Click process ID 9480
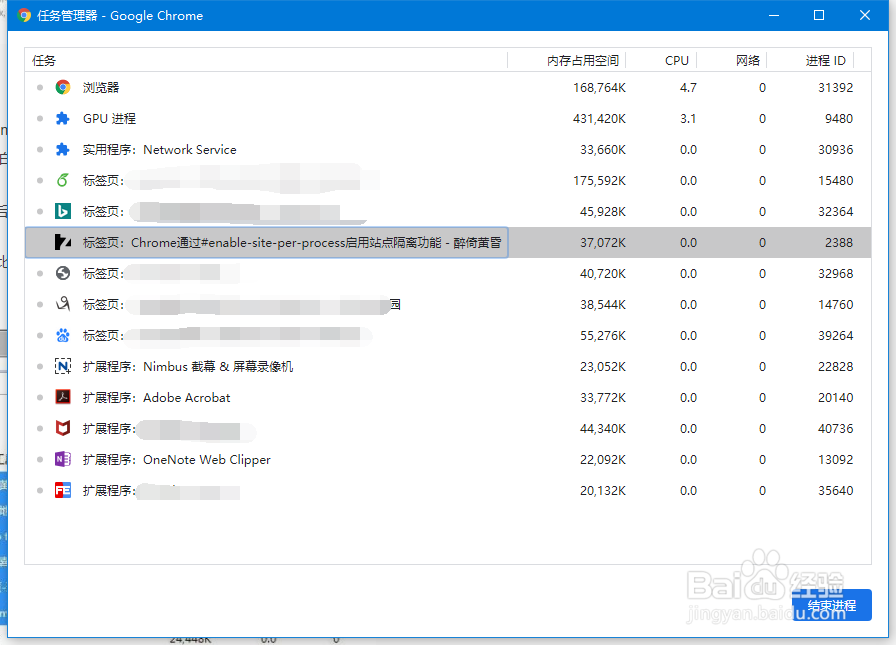Viewport: 896px width, 645px height. pyautogui.click(x=839, y=119)
